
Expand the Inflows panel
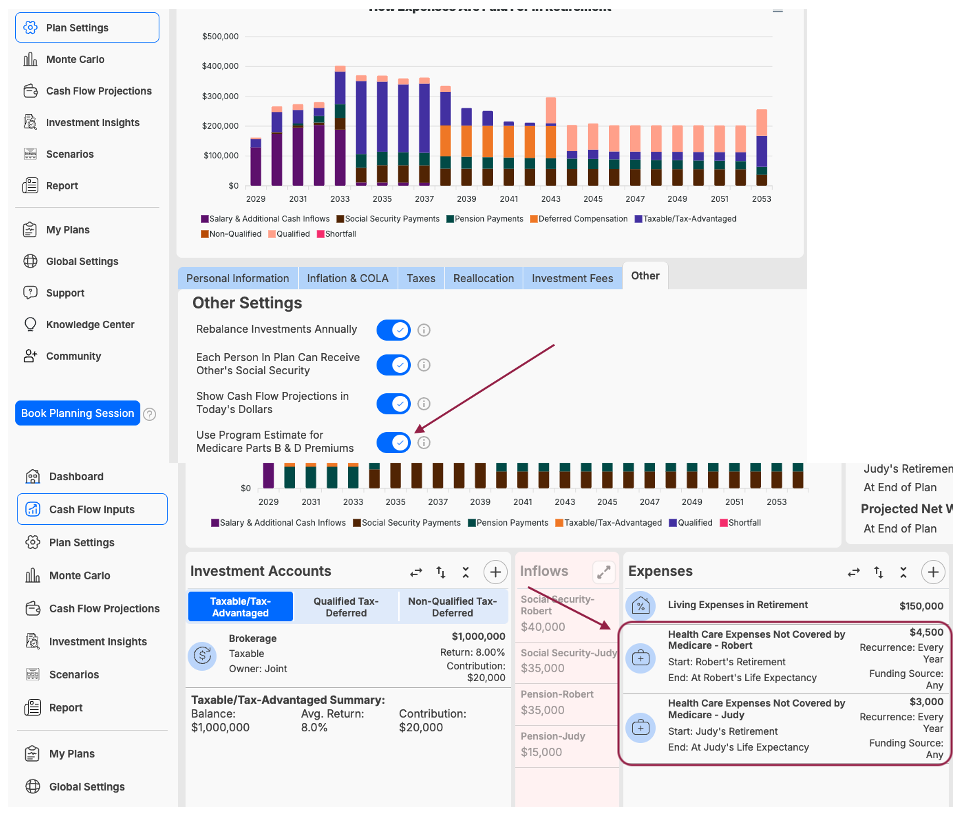point(603,572)
